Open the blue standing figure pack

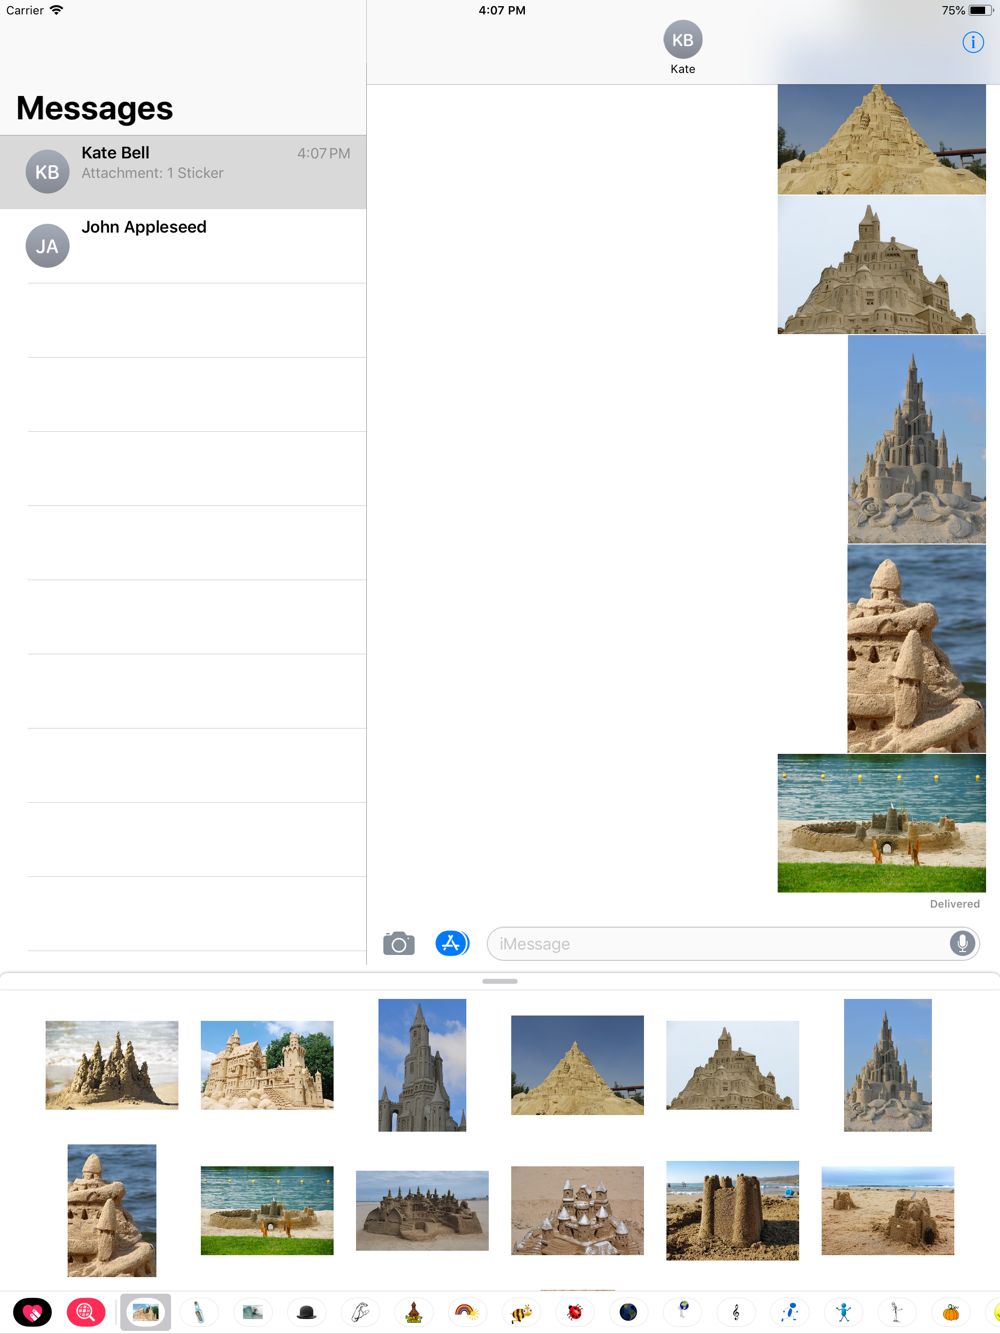click(x=843, y=1312)
